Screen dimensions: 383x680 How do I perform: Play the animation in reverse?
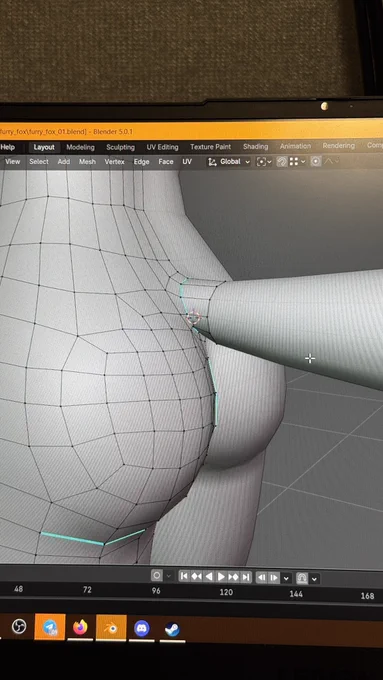[209, 576]
